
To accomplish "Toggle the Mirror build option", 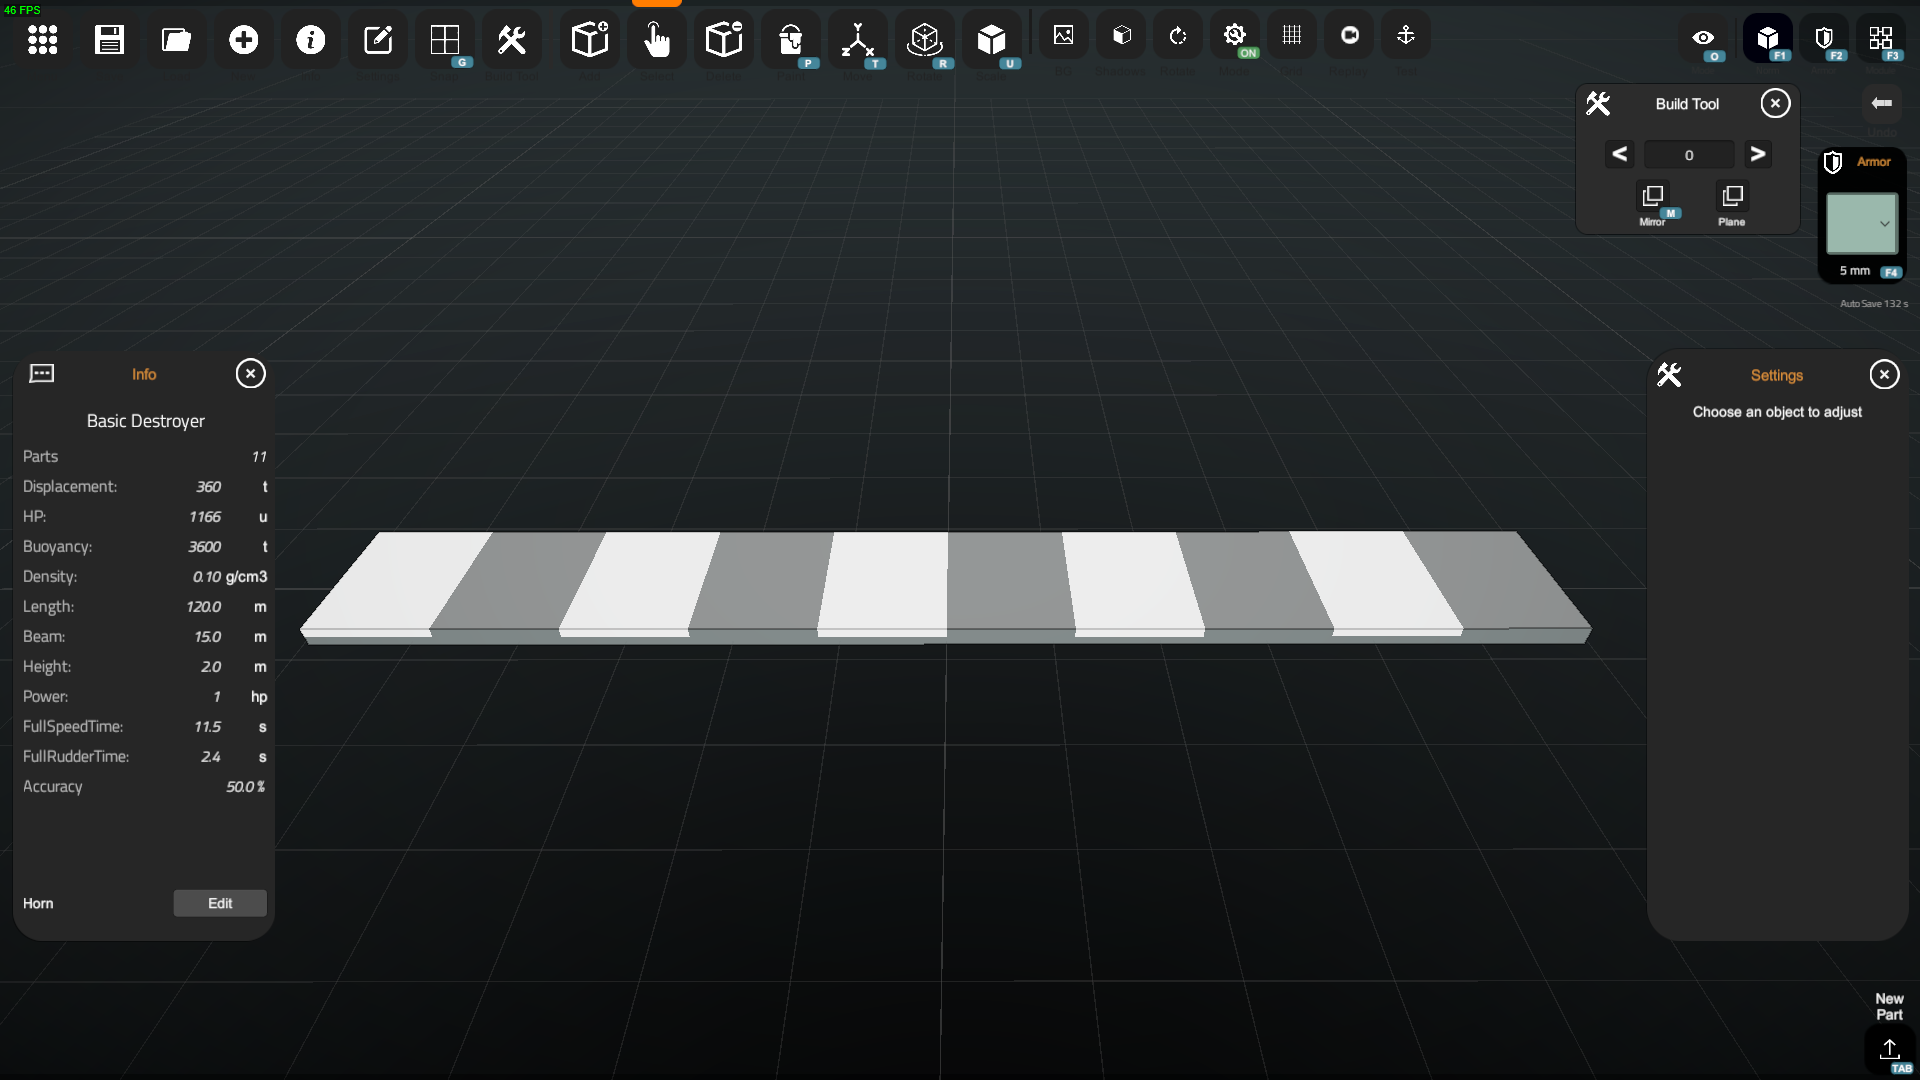I will click(x=1652, y=196).
